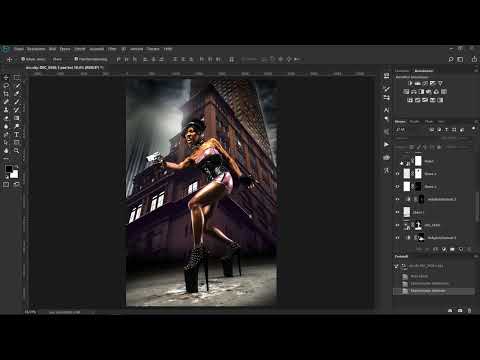This screenshot has width=480, height=360.
Task: Open the Layers panel flyout menu
Action: click(476, 122)
